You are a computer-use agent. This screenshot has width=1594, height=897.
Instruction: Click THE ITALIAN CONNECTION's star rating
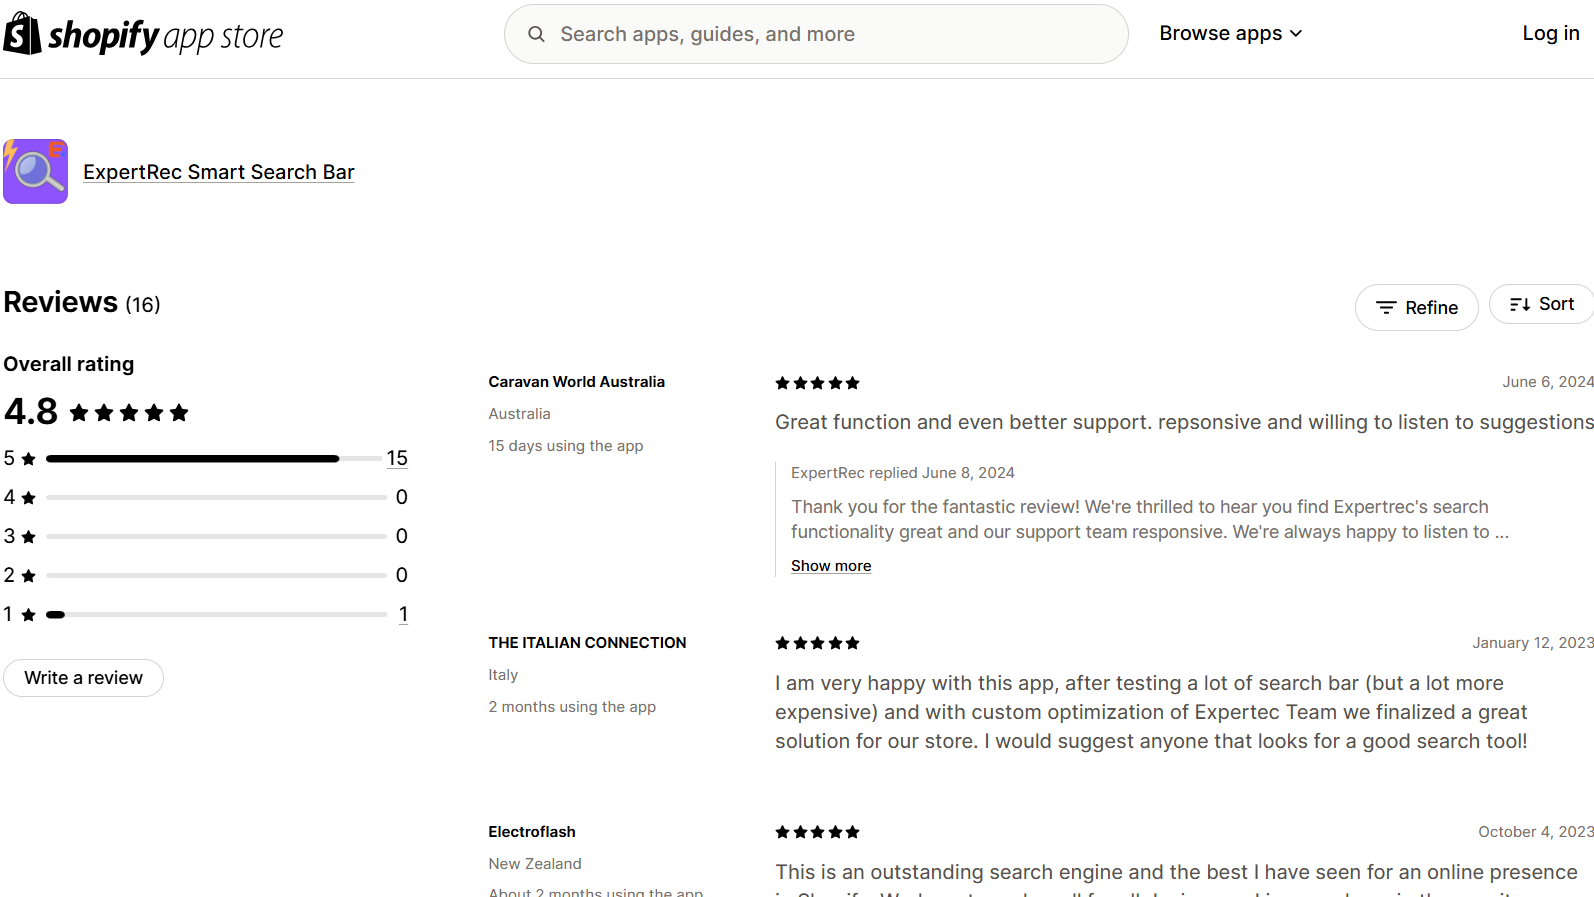click(817, 643)
